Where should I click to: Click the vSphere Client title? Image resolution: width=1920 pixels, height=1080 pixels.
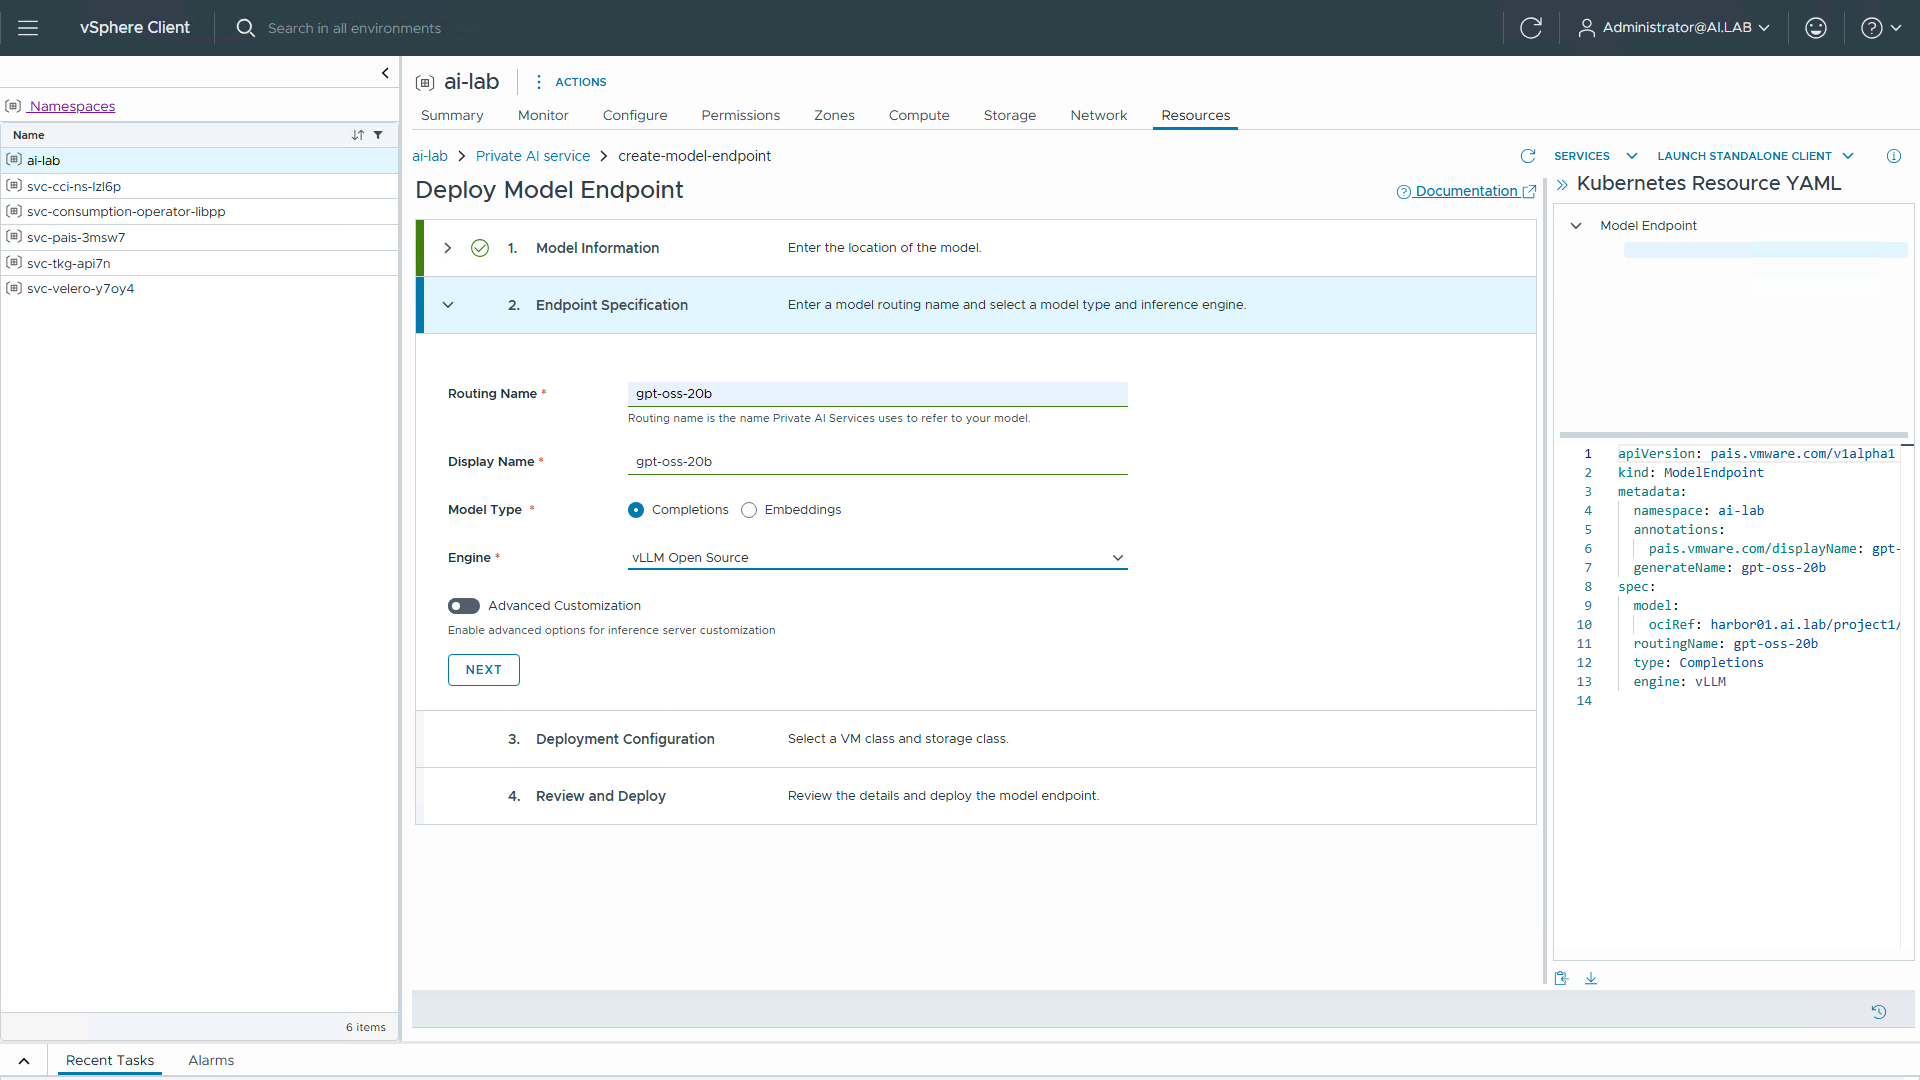pyautogui.click(x=135, y=28)
